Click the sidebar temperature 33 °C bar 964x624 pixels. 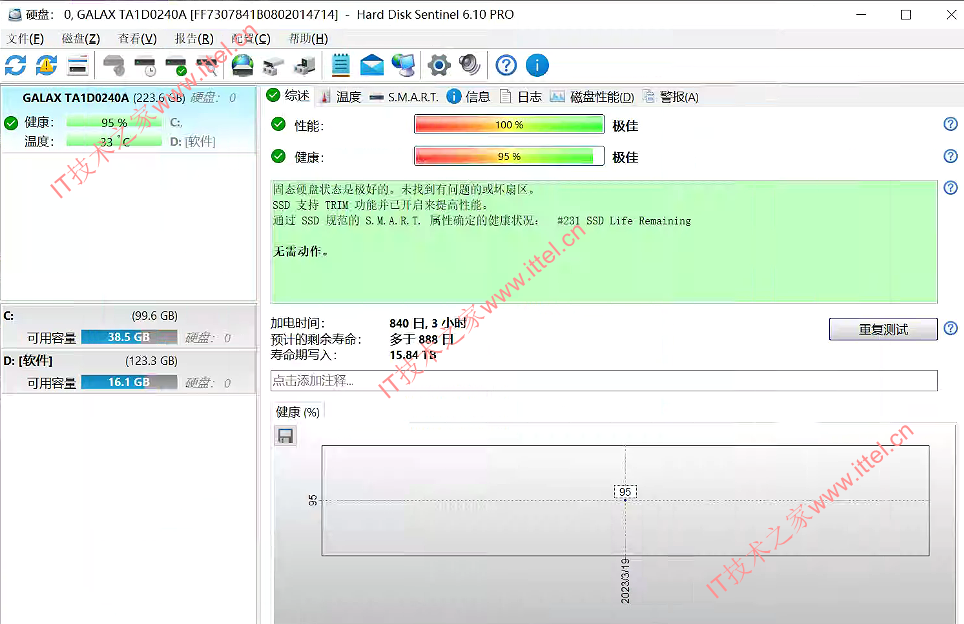tap(114, 141)
